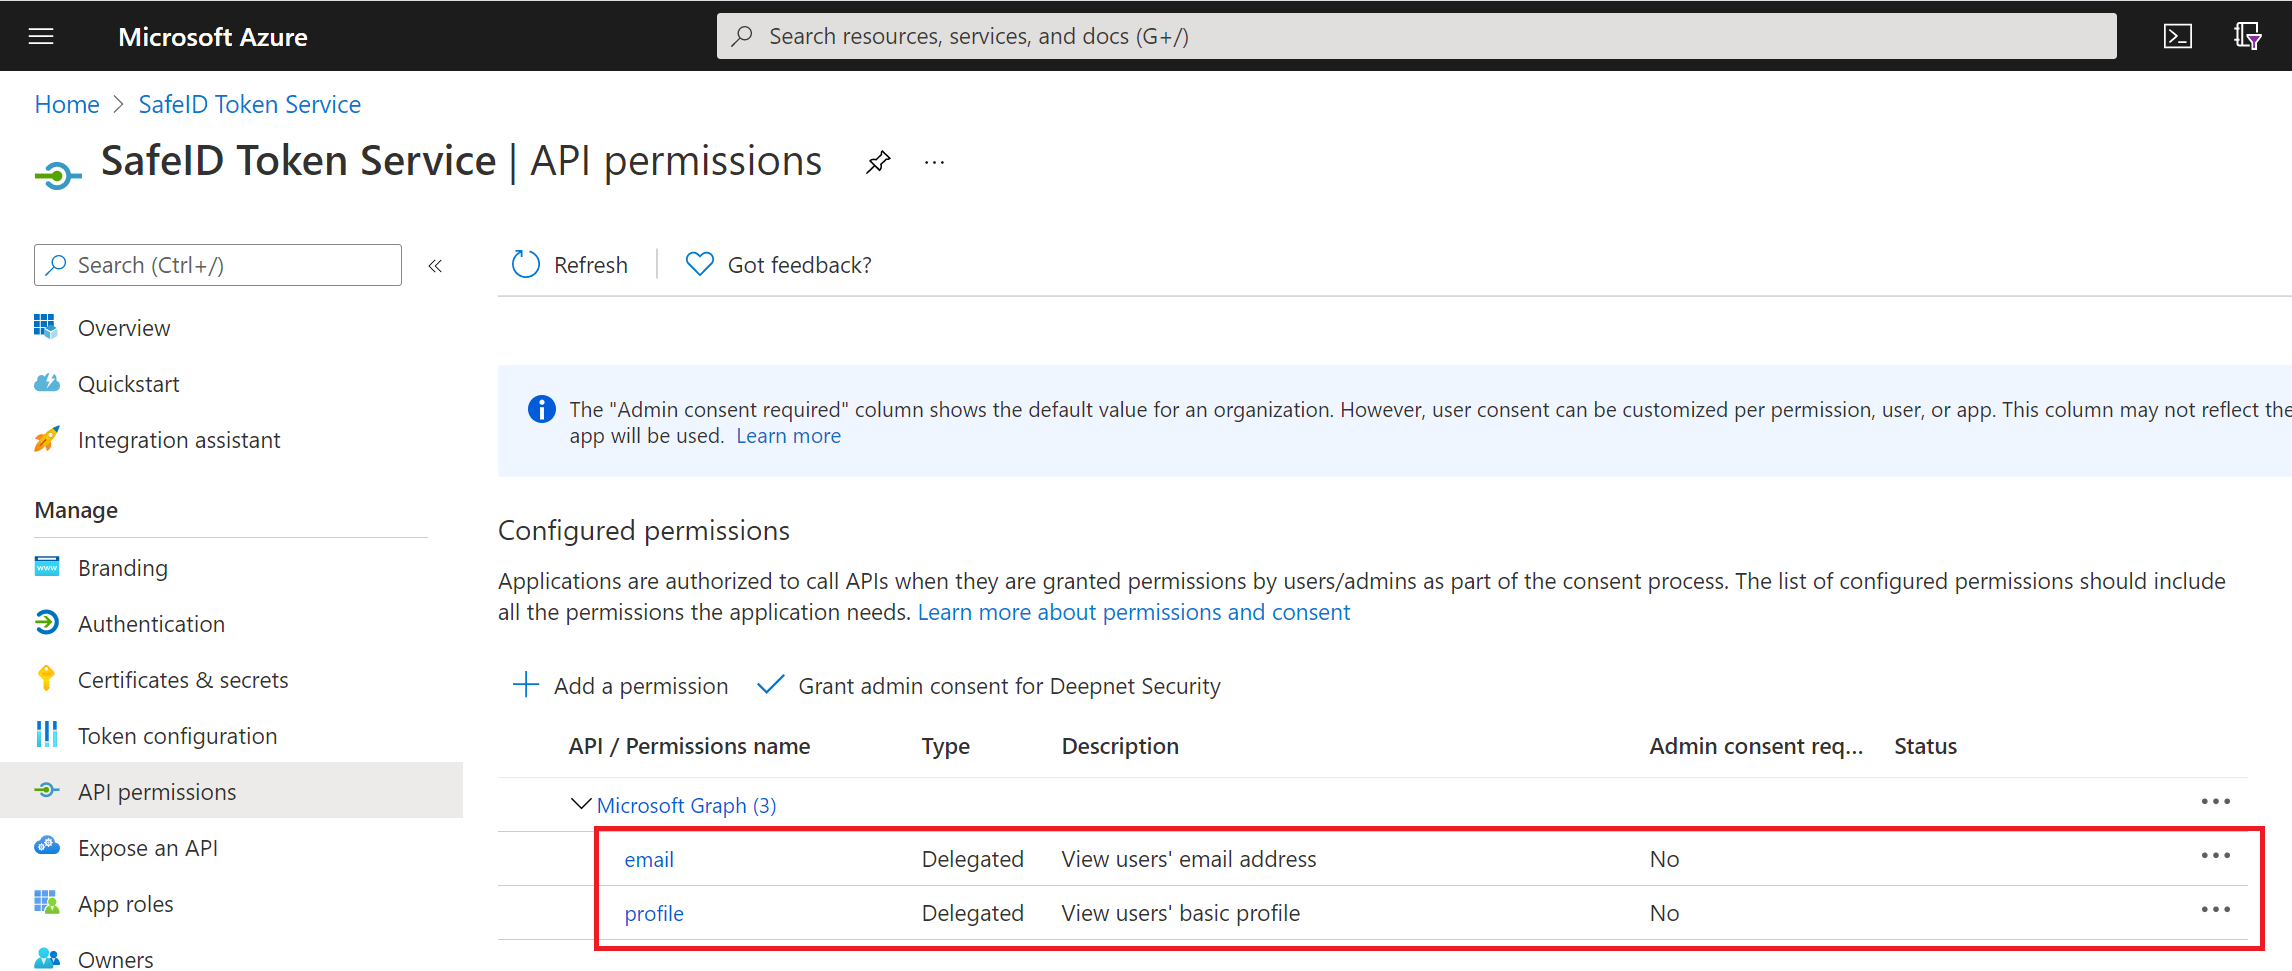Go to Certificates & secrets in sidebar
2292x971 pixels.
click(x=183, y=680)
